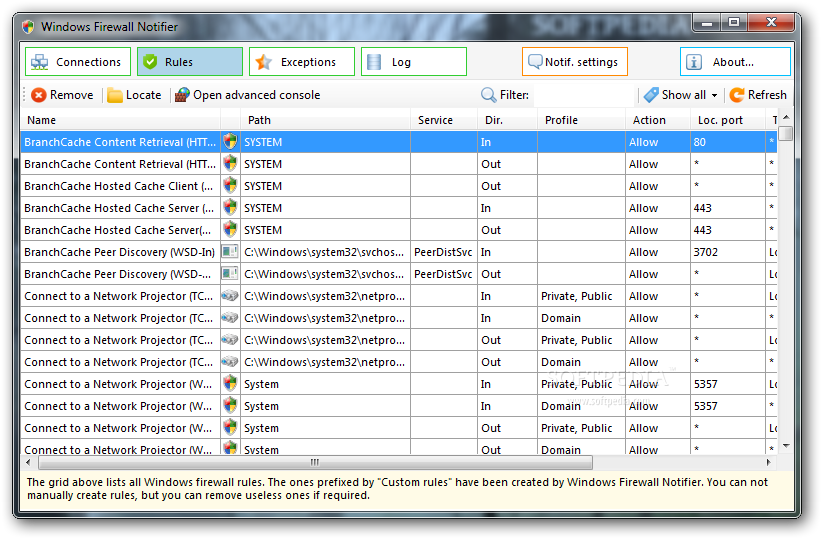Open the Log tab

click(414, 62)
